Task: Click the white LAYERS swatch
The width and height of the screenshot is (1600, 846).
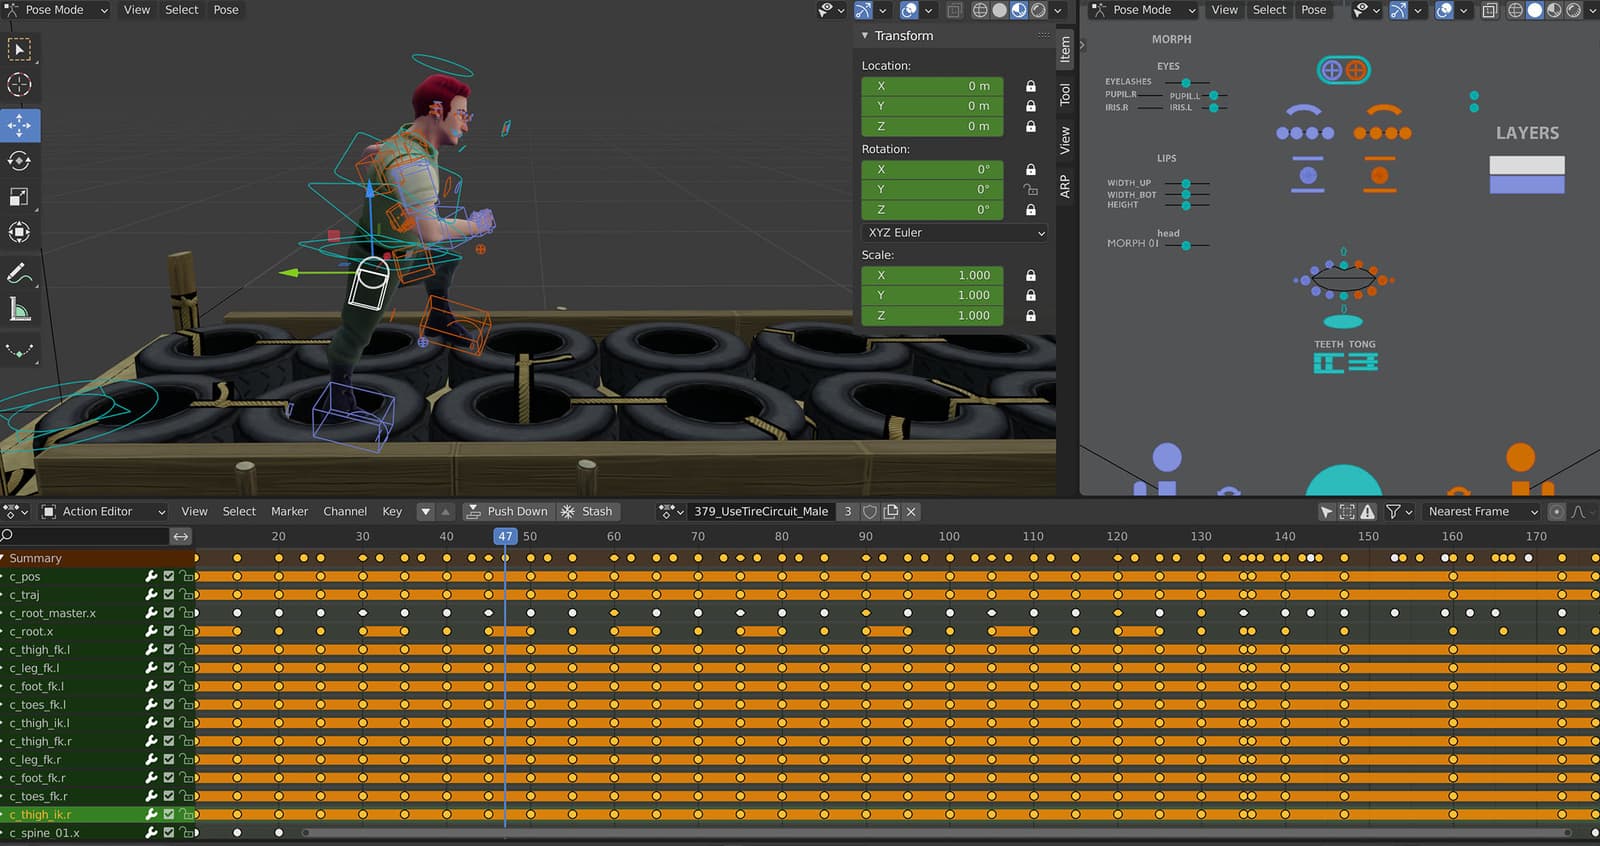Action: tap(1526, 165)
